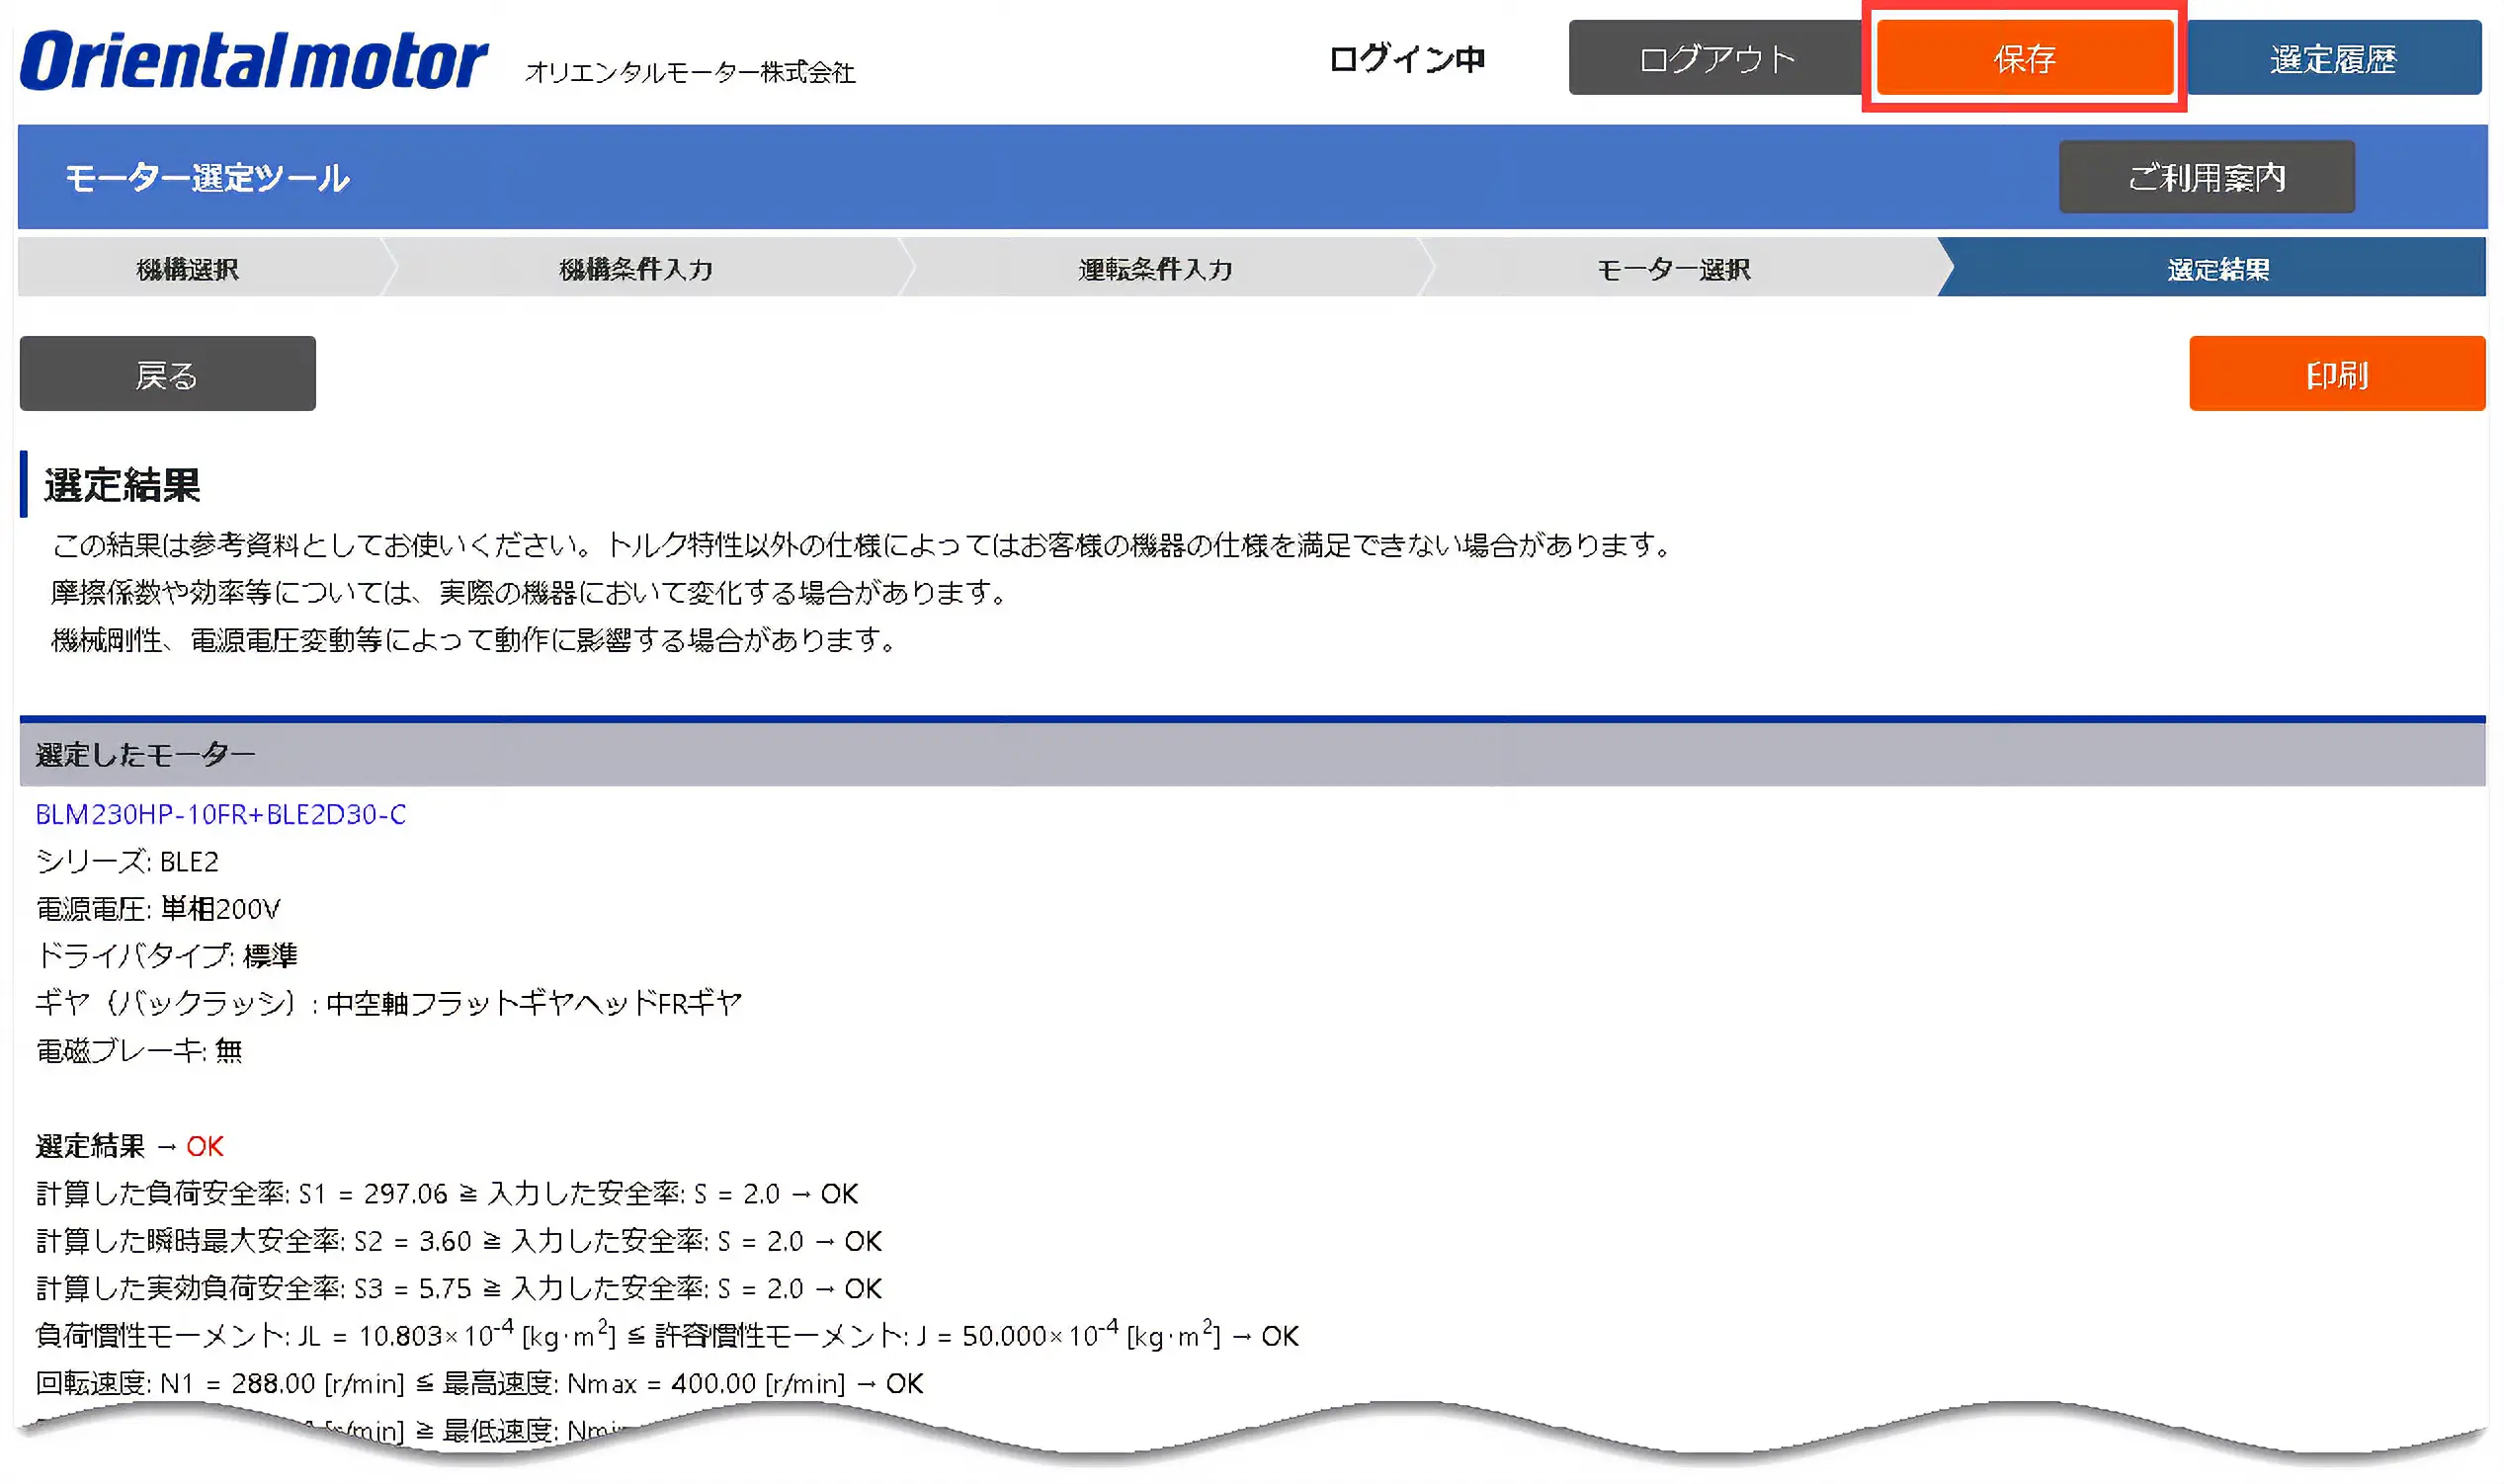
Task: Click the 機械剛性、電源電圧変動 notice line
Action: (x=474, y=640)
